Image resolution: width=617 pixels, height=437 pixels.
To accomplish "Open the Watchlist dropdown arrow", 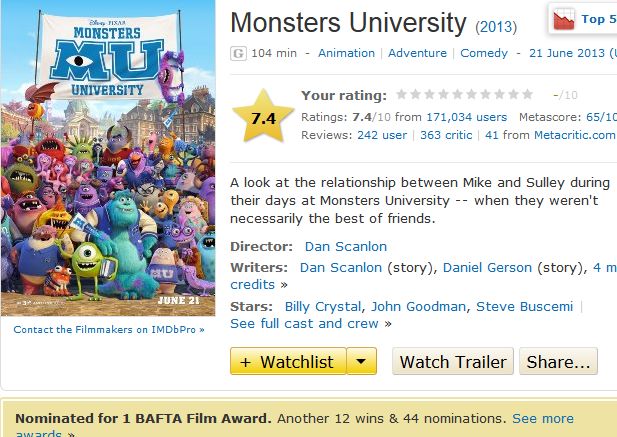I will [x=362, y=361].
